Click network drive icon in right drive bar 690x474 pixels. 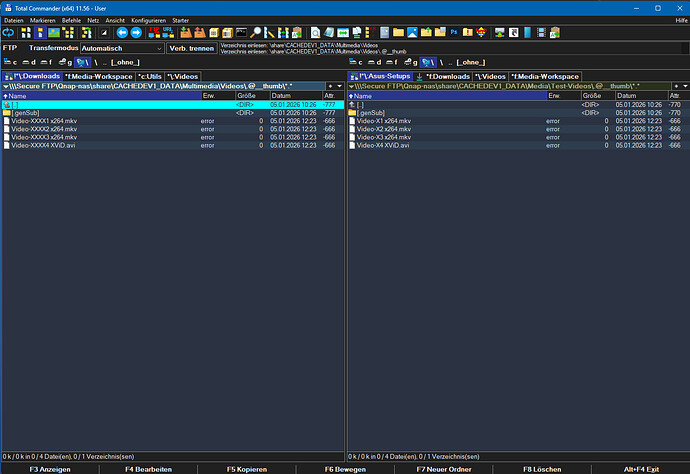[x=427, y=62]
